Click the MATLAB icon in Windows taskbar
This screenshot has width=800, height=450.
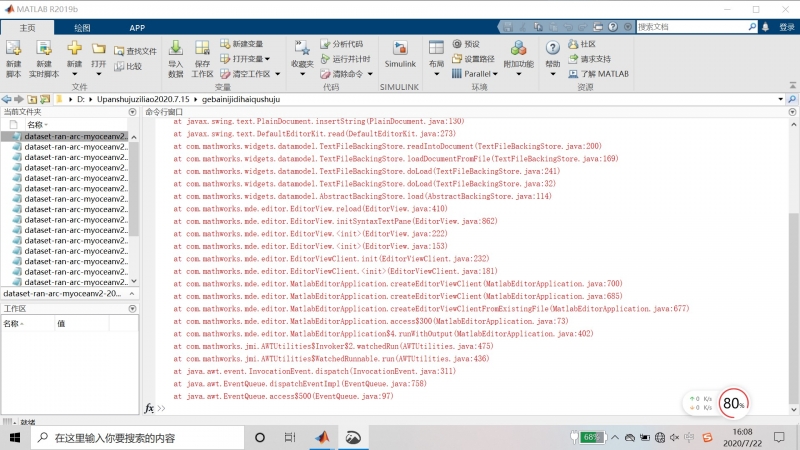[x=322, y=438]
